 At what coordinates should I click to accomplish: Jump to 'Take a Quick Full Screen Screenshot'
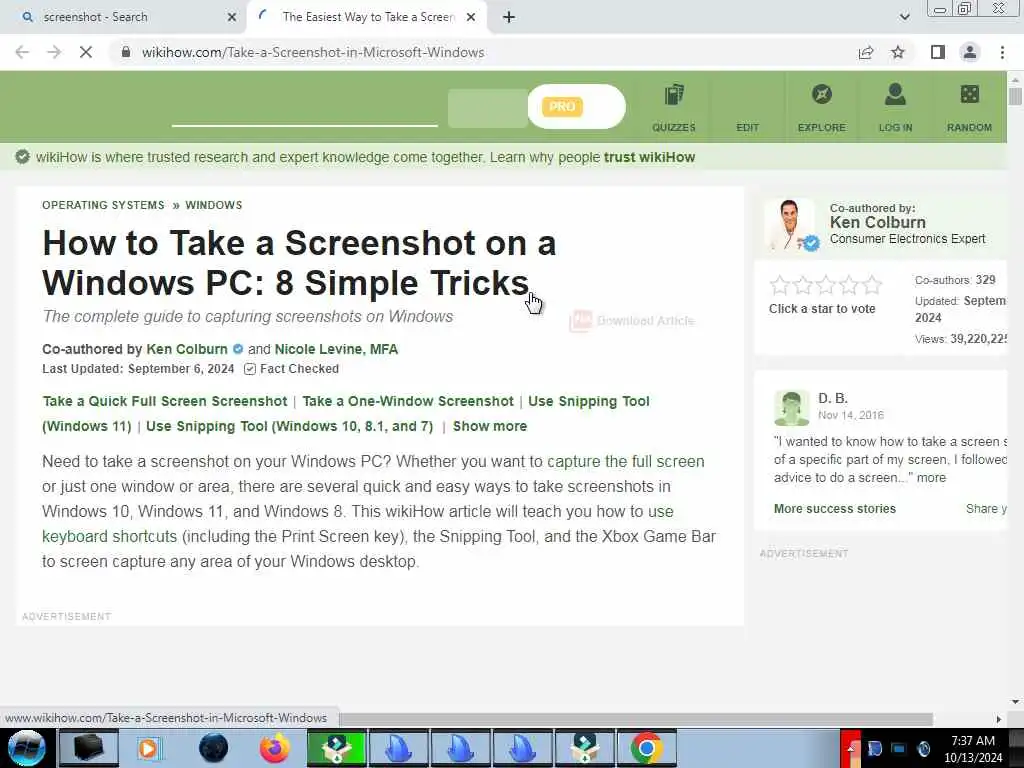[165, 401]
